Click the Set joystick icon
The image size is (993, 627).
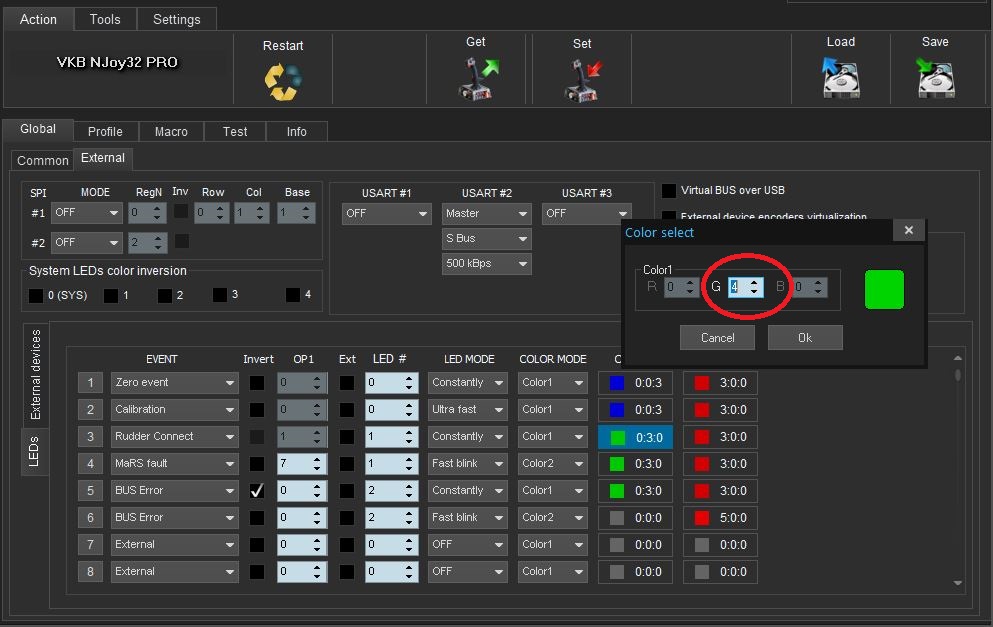click(582, 80)
